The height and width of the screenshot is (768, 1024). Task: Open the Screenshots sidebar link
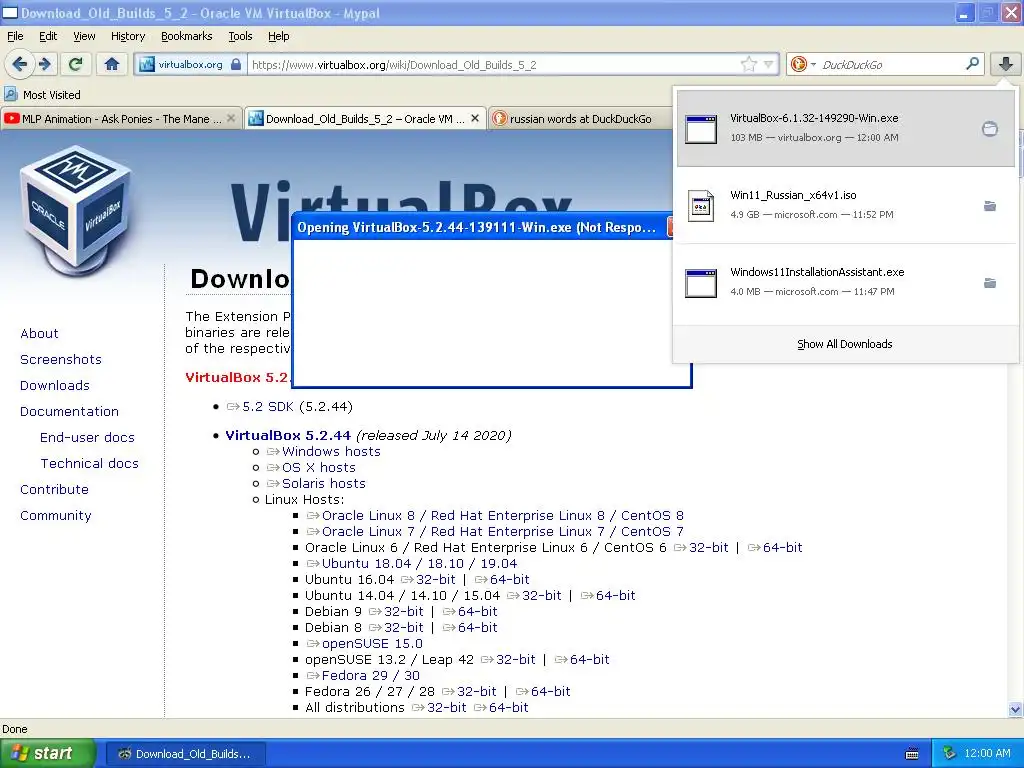[x=61, y=359]
